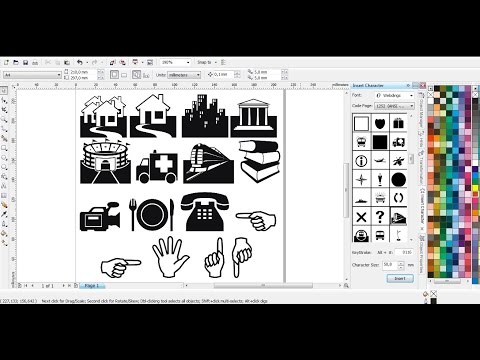Image resolution: width=480 pixels, height=360 pixels.
Task: Select the question mark character cell
Action: pos(380,216)
